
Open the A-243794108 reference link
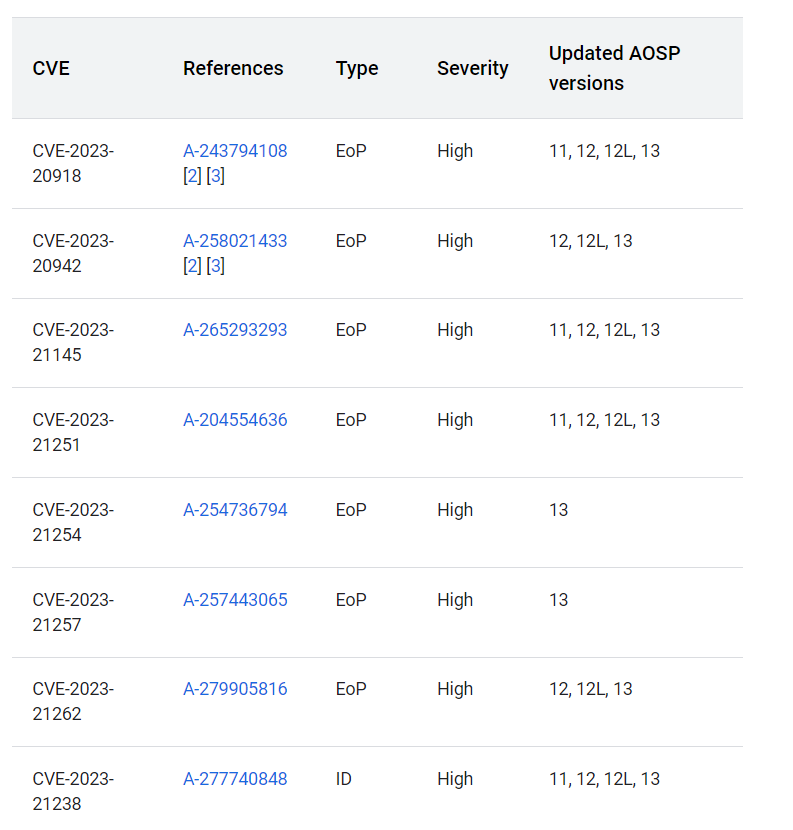click(235, 151)
